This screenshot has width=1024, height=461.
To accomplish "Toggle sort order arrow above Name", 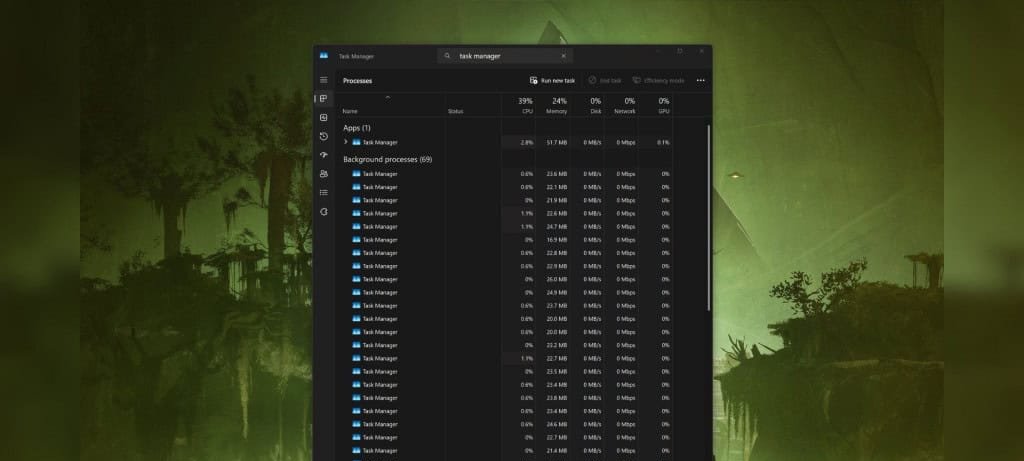I will tap(387, 98).
